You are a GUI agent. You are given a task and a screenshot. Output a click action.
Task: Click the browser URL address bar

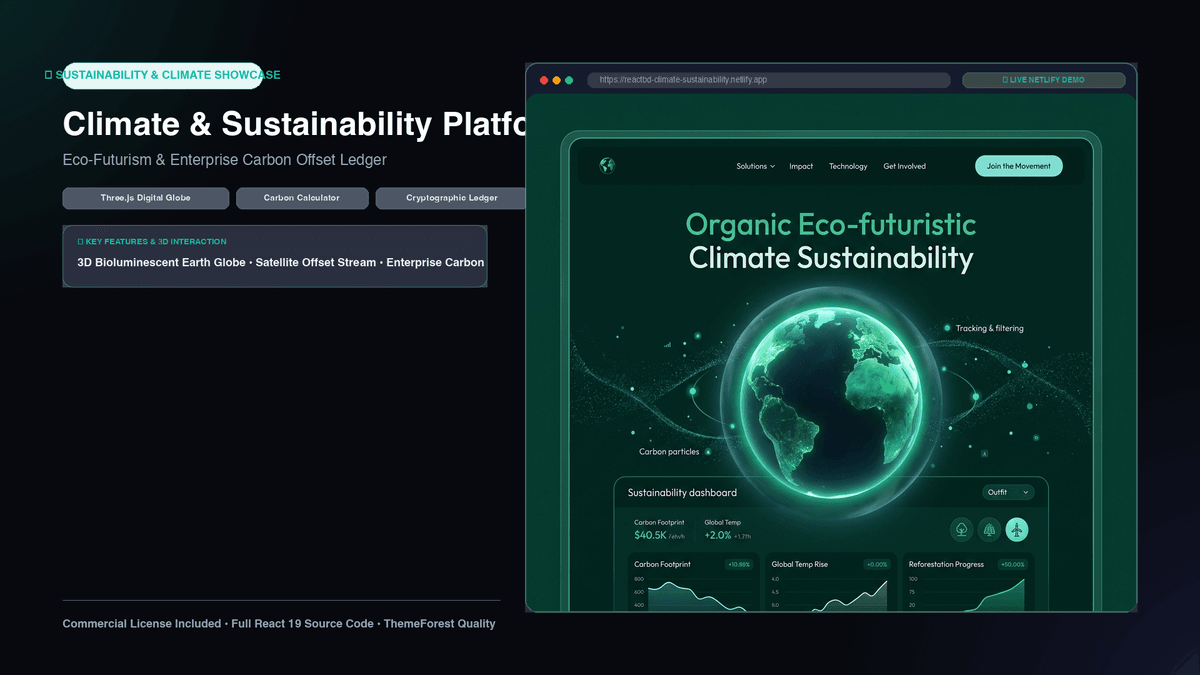coord(768,80)
